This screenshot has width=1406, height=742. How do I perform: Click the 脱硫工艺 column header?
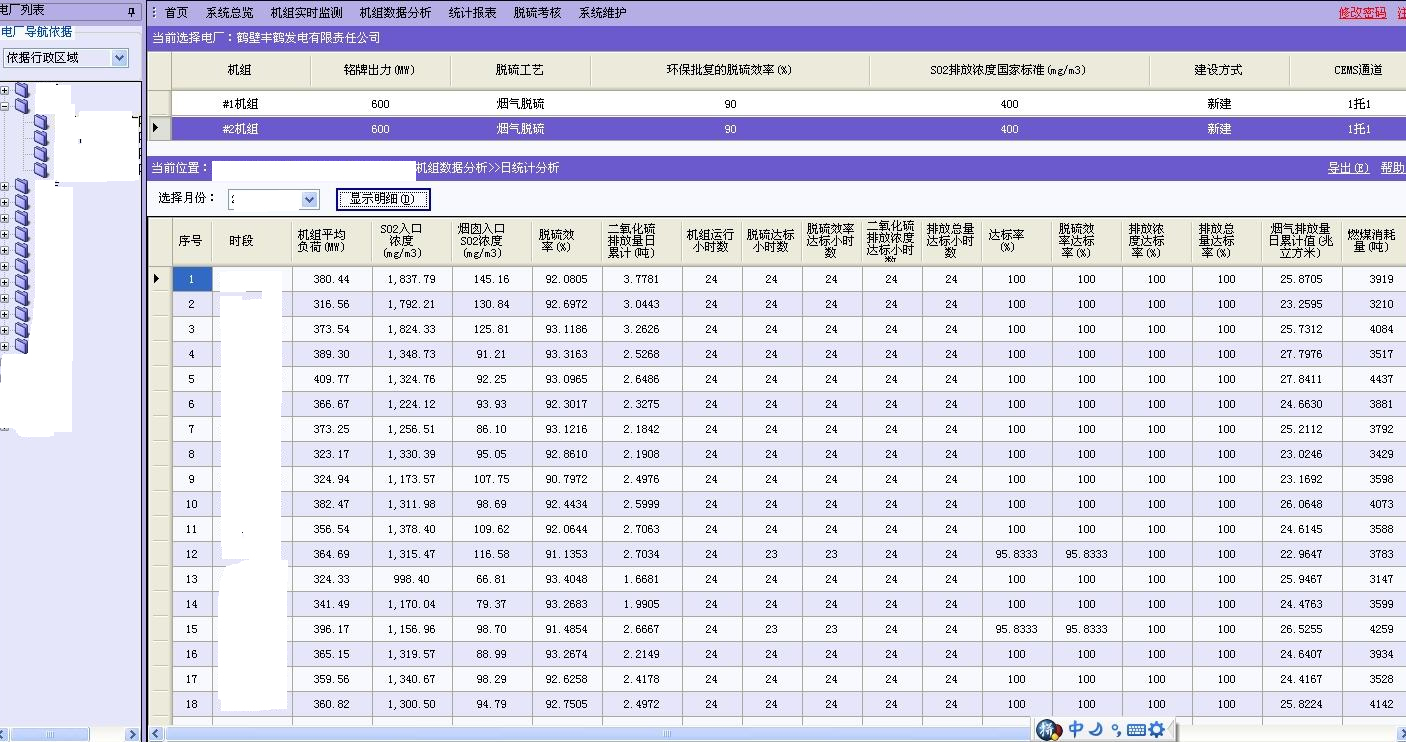(520, 70)
